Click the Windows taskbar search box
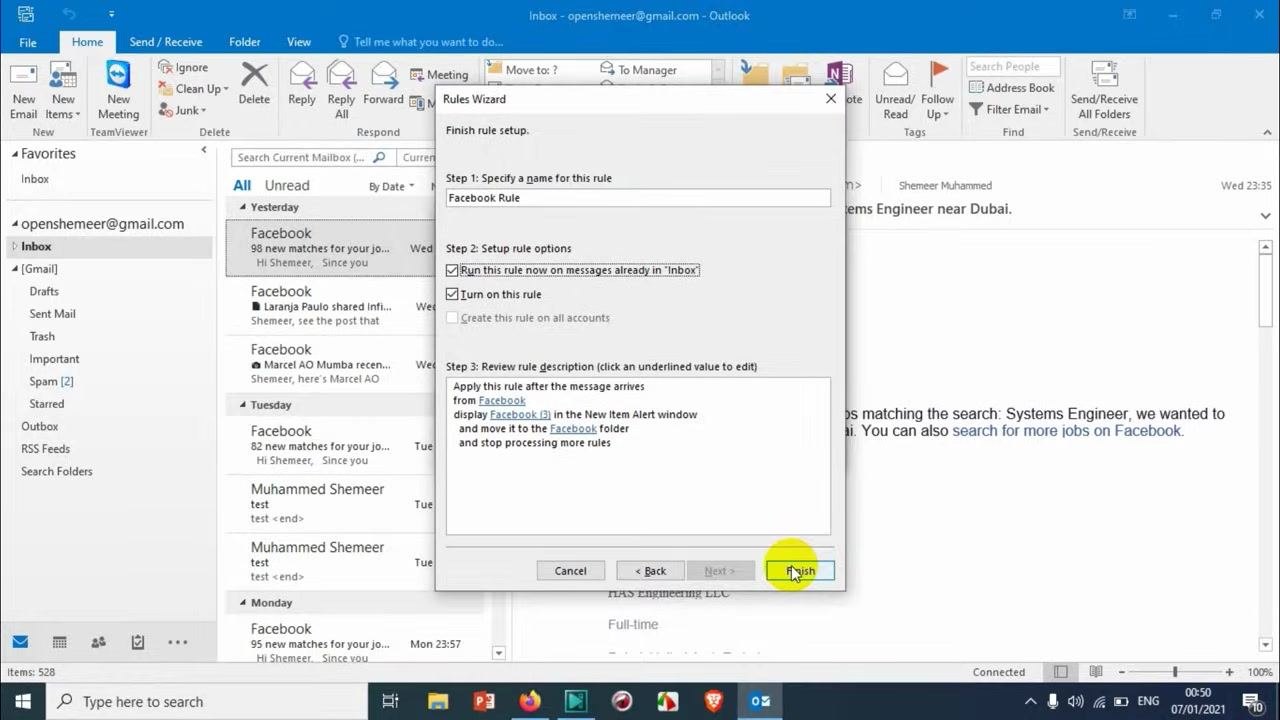This screenshot has width=1280, height=720. pyautogui.click(x=207, y=702)
